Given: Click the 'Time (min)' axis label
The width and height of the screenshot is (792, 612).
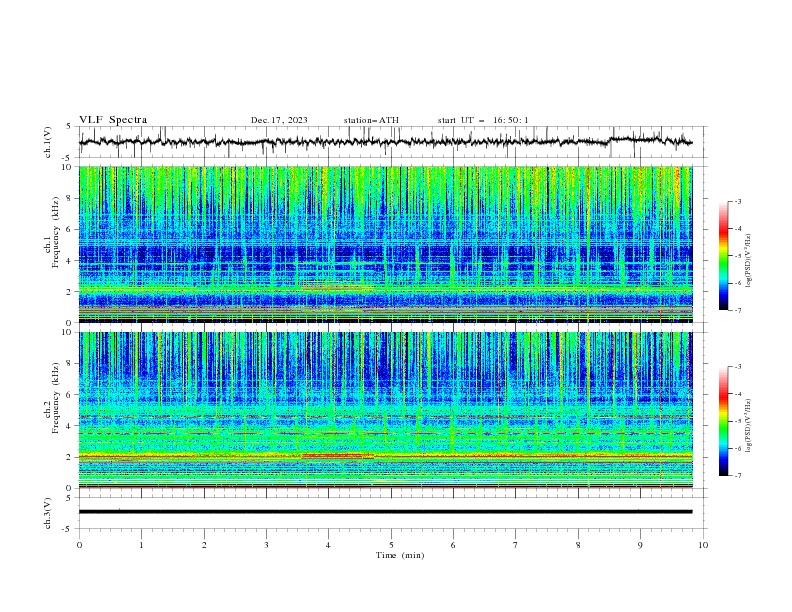Looking at the screenshot, I should click(x=400, y=555).
